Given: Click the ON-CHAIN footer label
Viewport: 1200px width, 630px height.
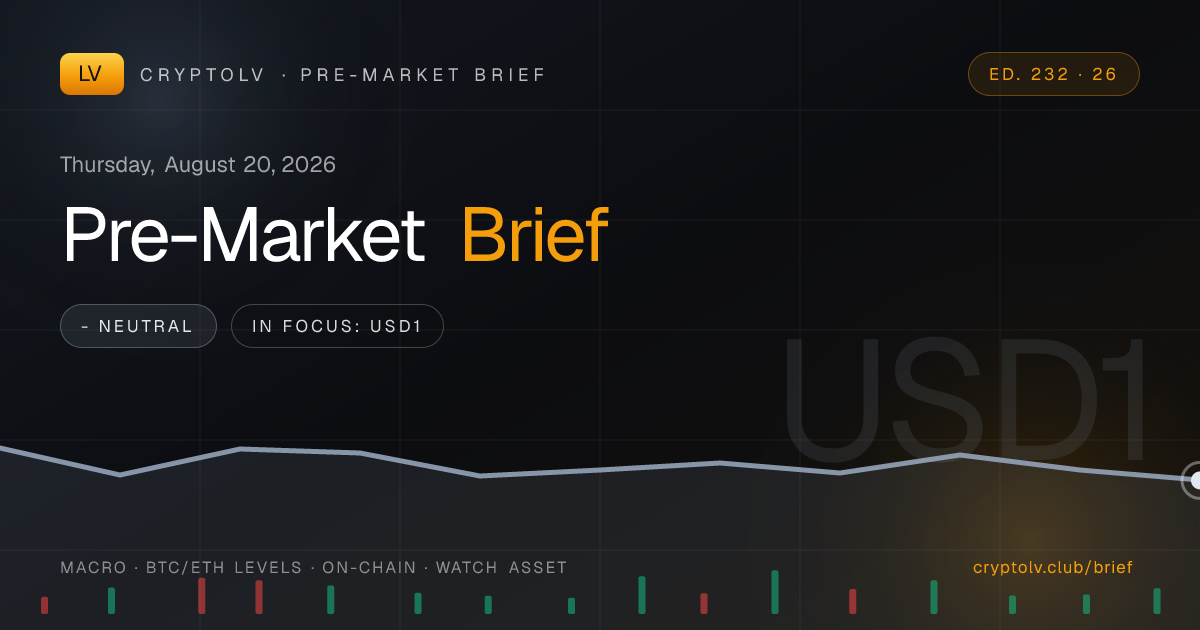Looking at the screenshot, I should click(x=369, y=568).
